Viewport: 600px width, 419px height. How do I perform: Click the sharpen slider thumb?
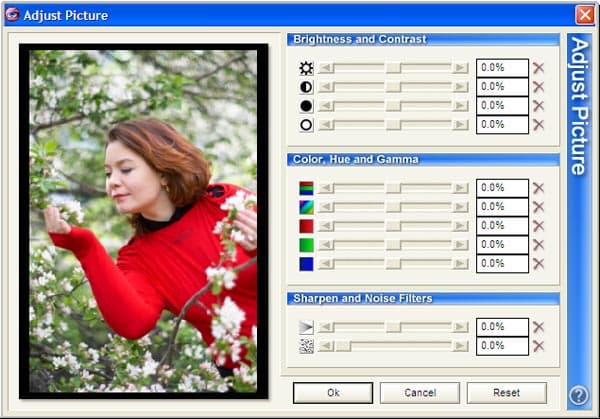point(393,327)
